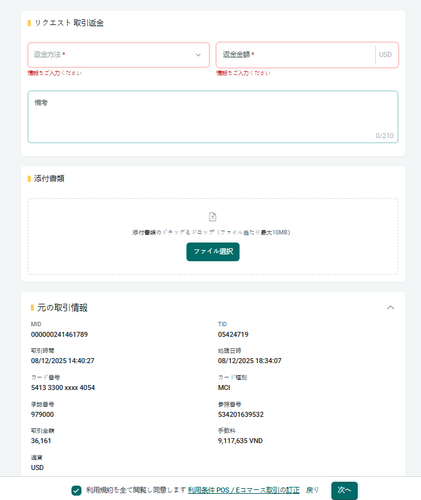Click transaction time 08/12/2025 14:40:27
The width and height of the screenshot is (421, 500).
coord(63,361)
